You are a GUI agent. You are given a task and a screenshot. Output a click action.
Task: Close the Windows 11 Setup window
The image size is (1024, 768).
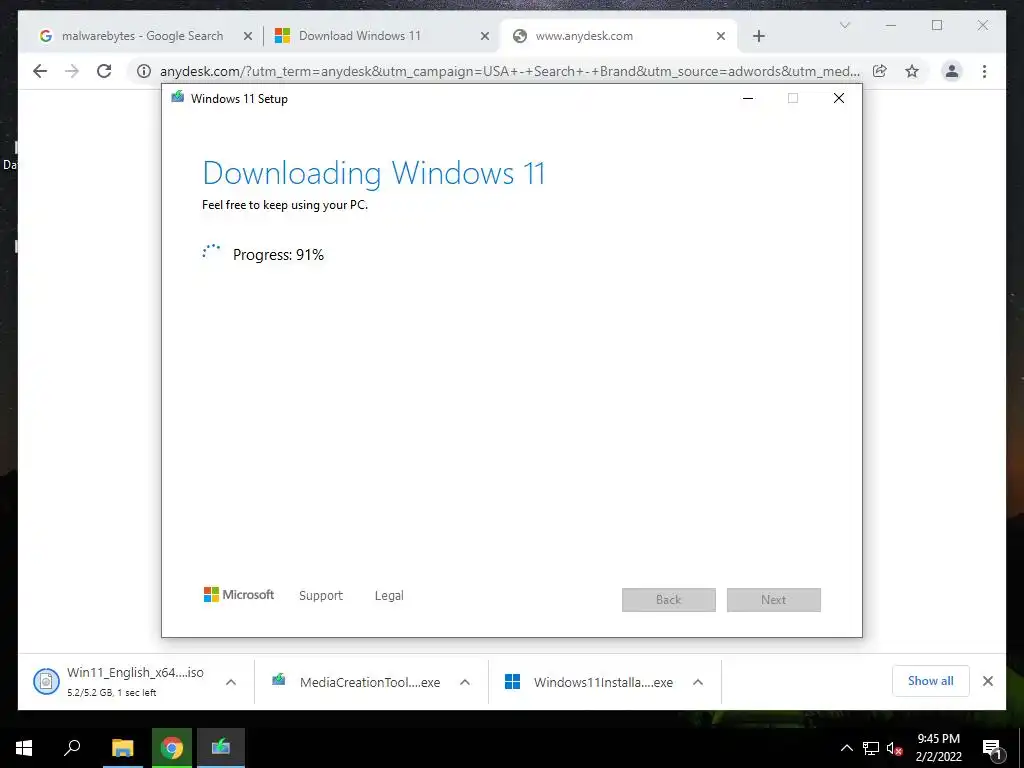pos(839,98)
